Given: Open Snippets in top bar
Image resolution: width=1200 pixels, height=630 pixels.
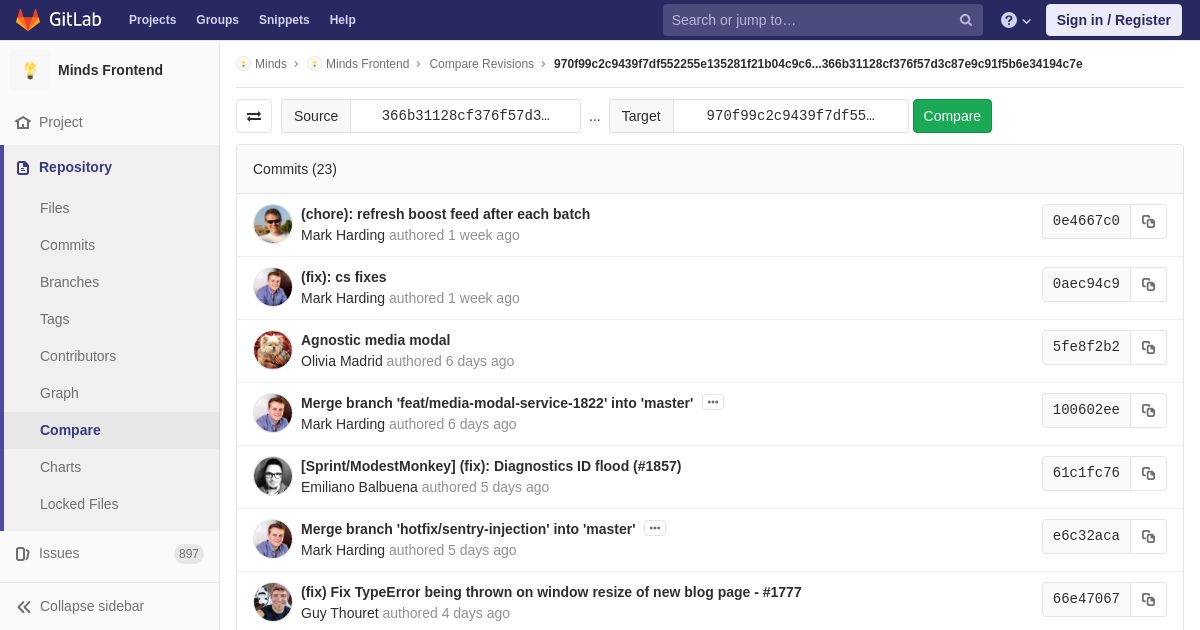Looking at the screenshot, I should pos(284,20).
